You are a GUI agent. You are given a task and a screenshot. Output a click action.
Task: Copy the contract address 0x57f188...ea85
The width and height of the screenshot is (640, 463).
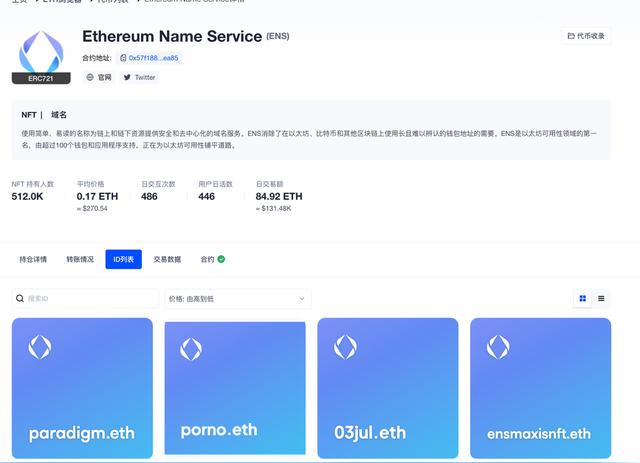(123, 58)
